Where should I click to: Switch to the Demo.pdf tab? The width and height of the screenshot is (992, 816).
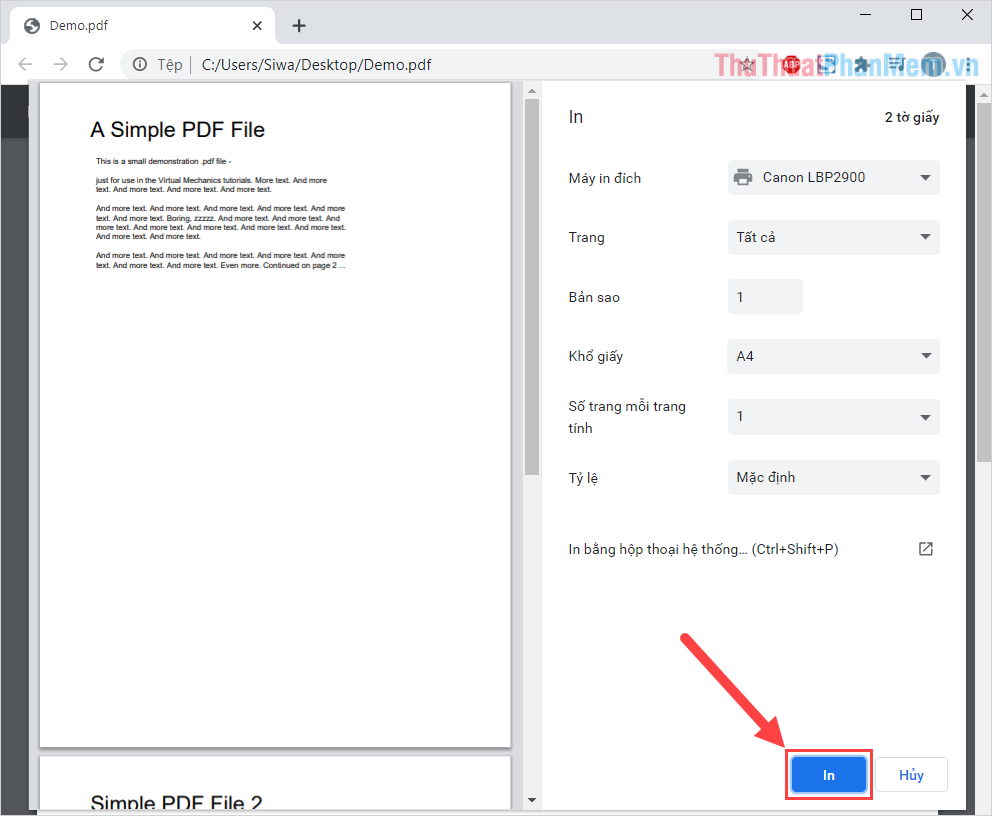(x=130, y=25)
